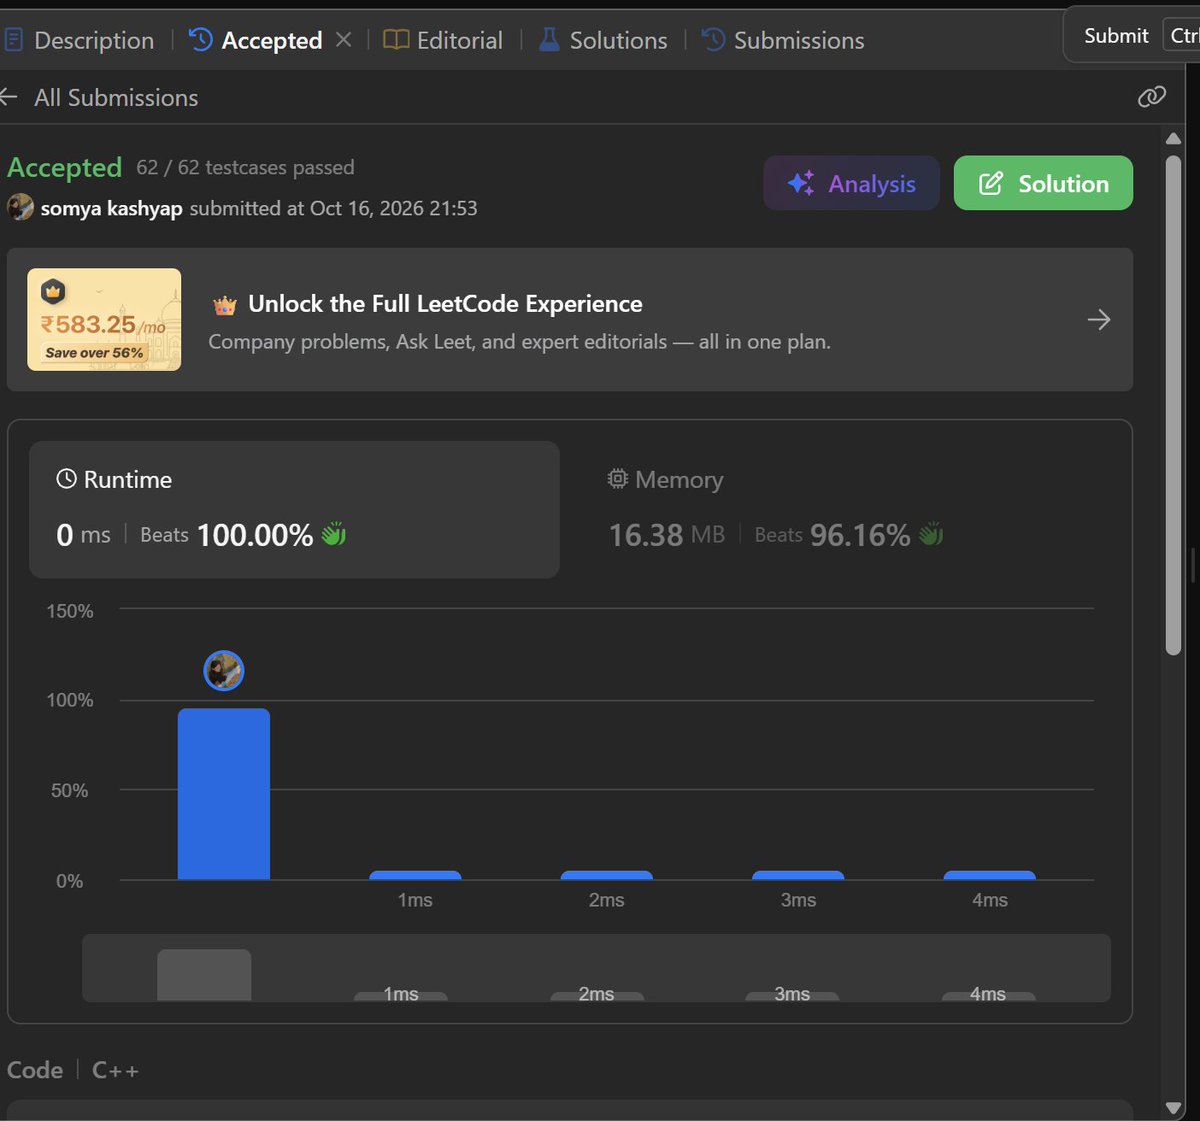The image size is (1200, 1121).
Task: Click the clapping hands beside 100.00%
Action: pyautogui.click(x=334, y=535)
